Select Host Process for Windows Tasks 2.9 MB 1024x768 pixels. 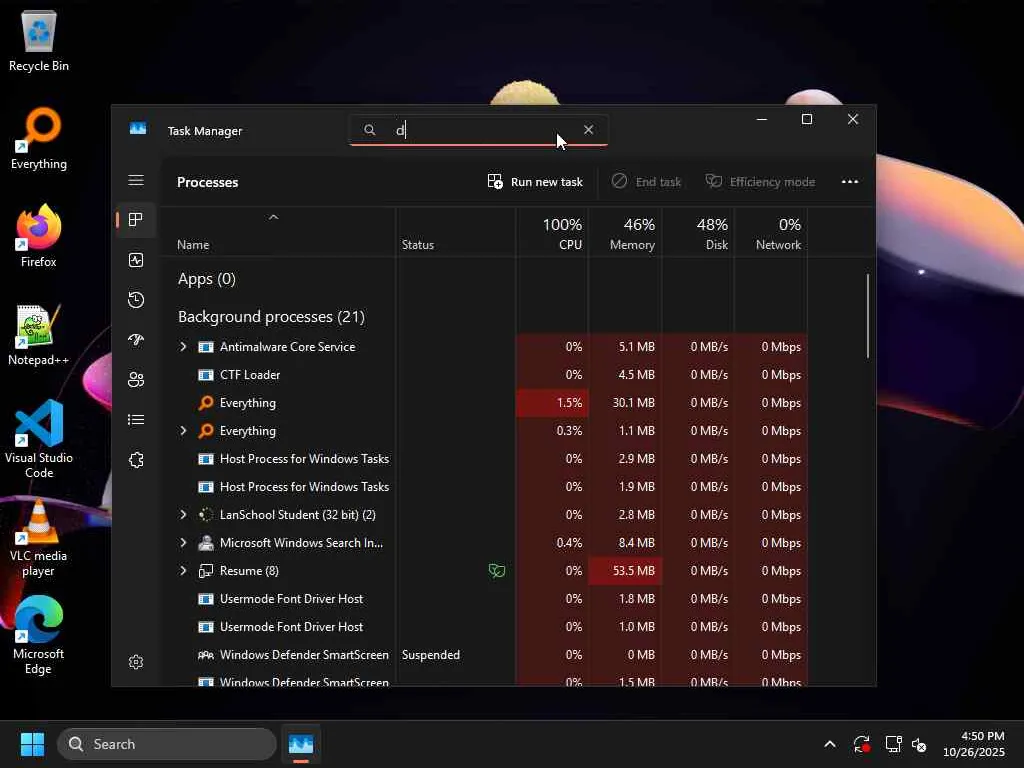click(x=485, y=459)
